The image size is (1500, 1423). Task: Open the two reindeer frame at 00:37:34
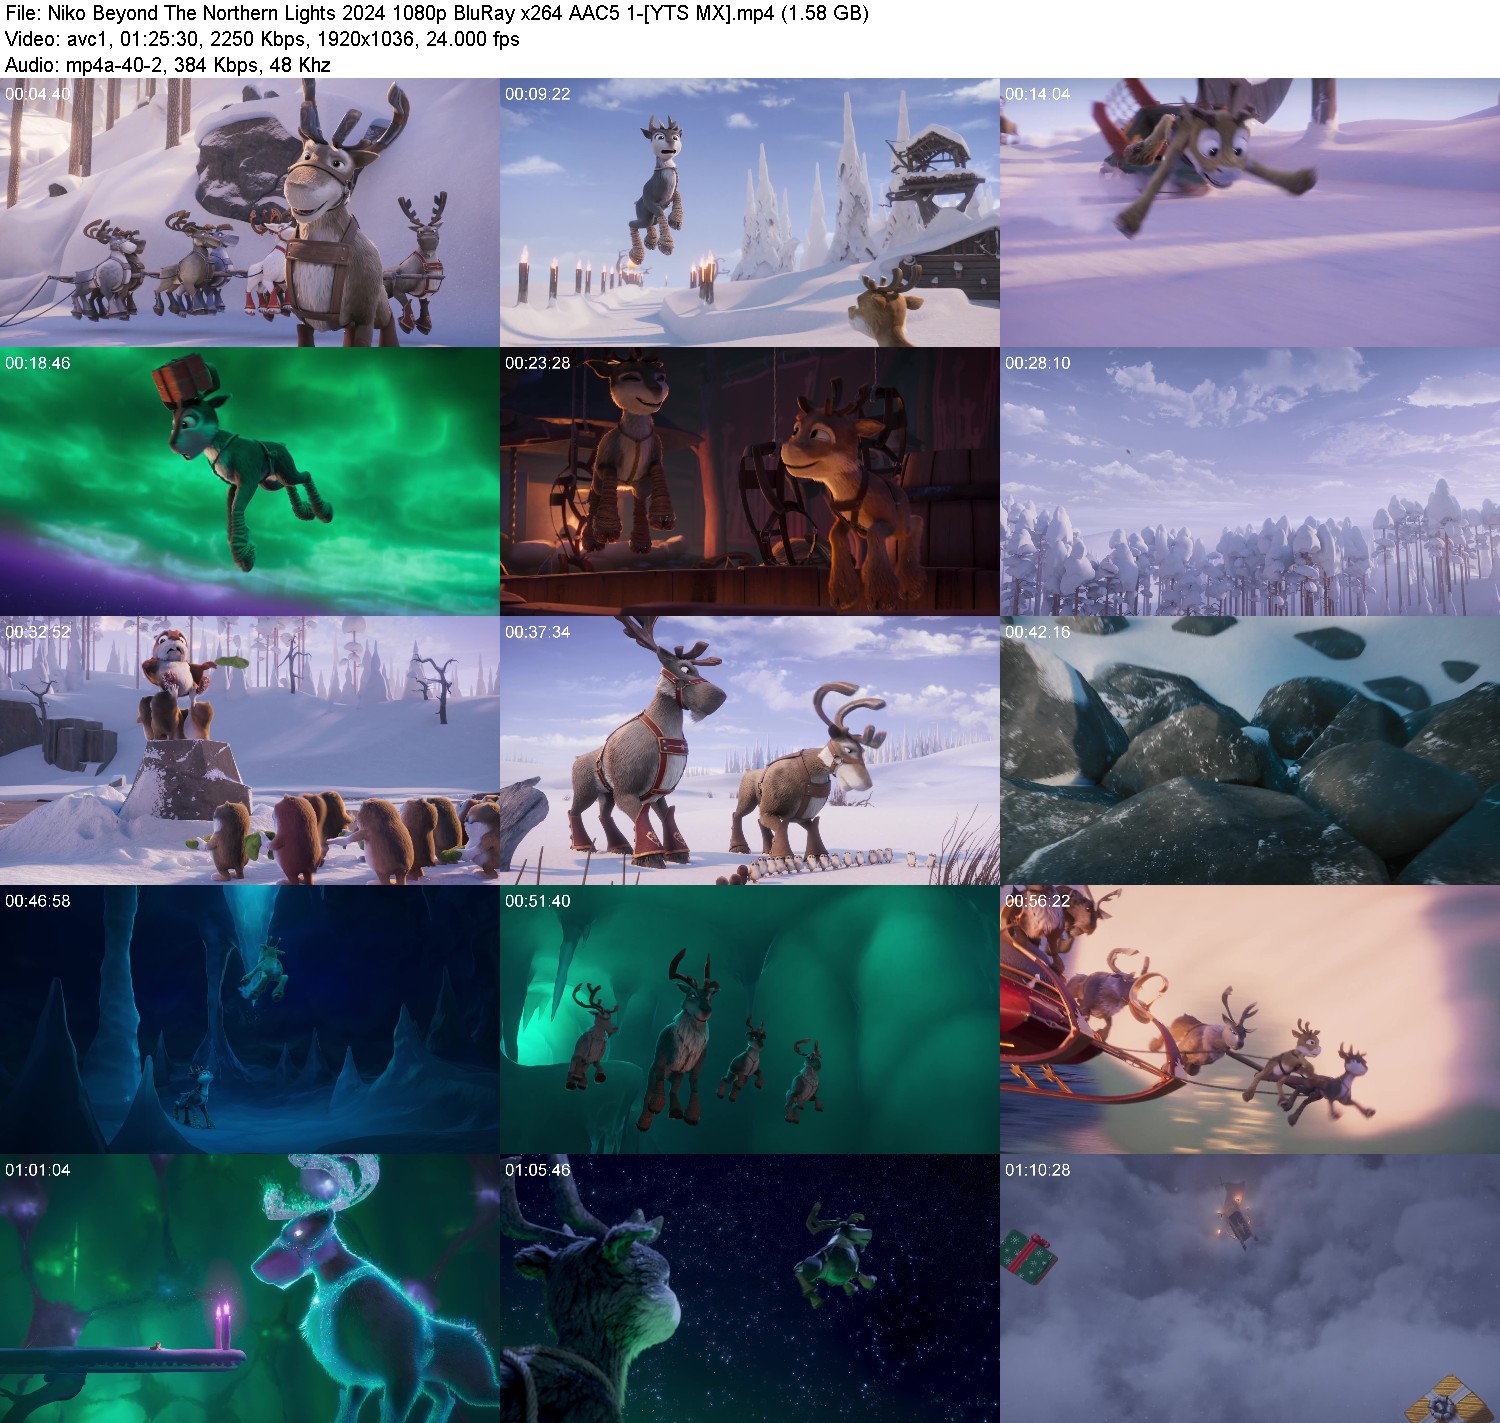(x=750, y=751)
